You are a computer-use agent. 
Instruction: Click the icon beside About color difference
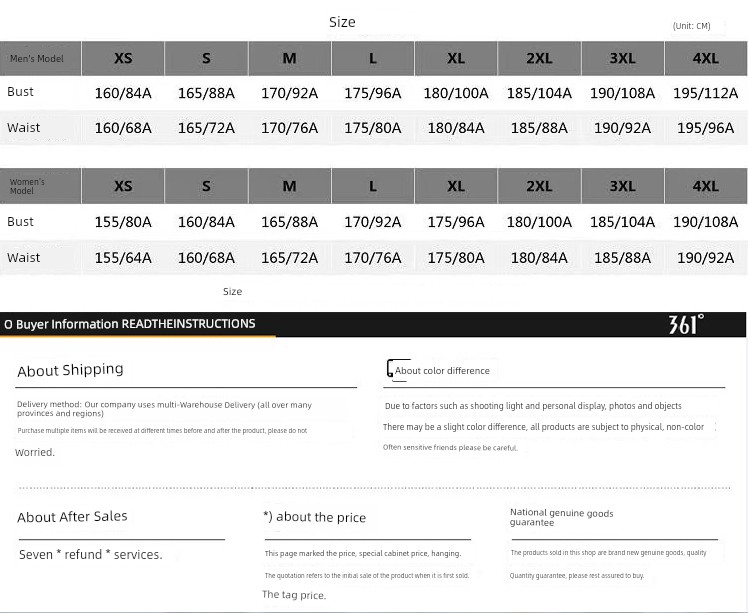(389, 370)
